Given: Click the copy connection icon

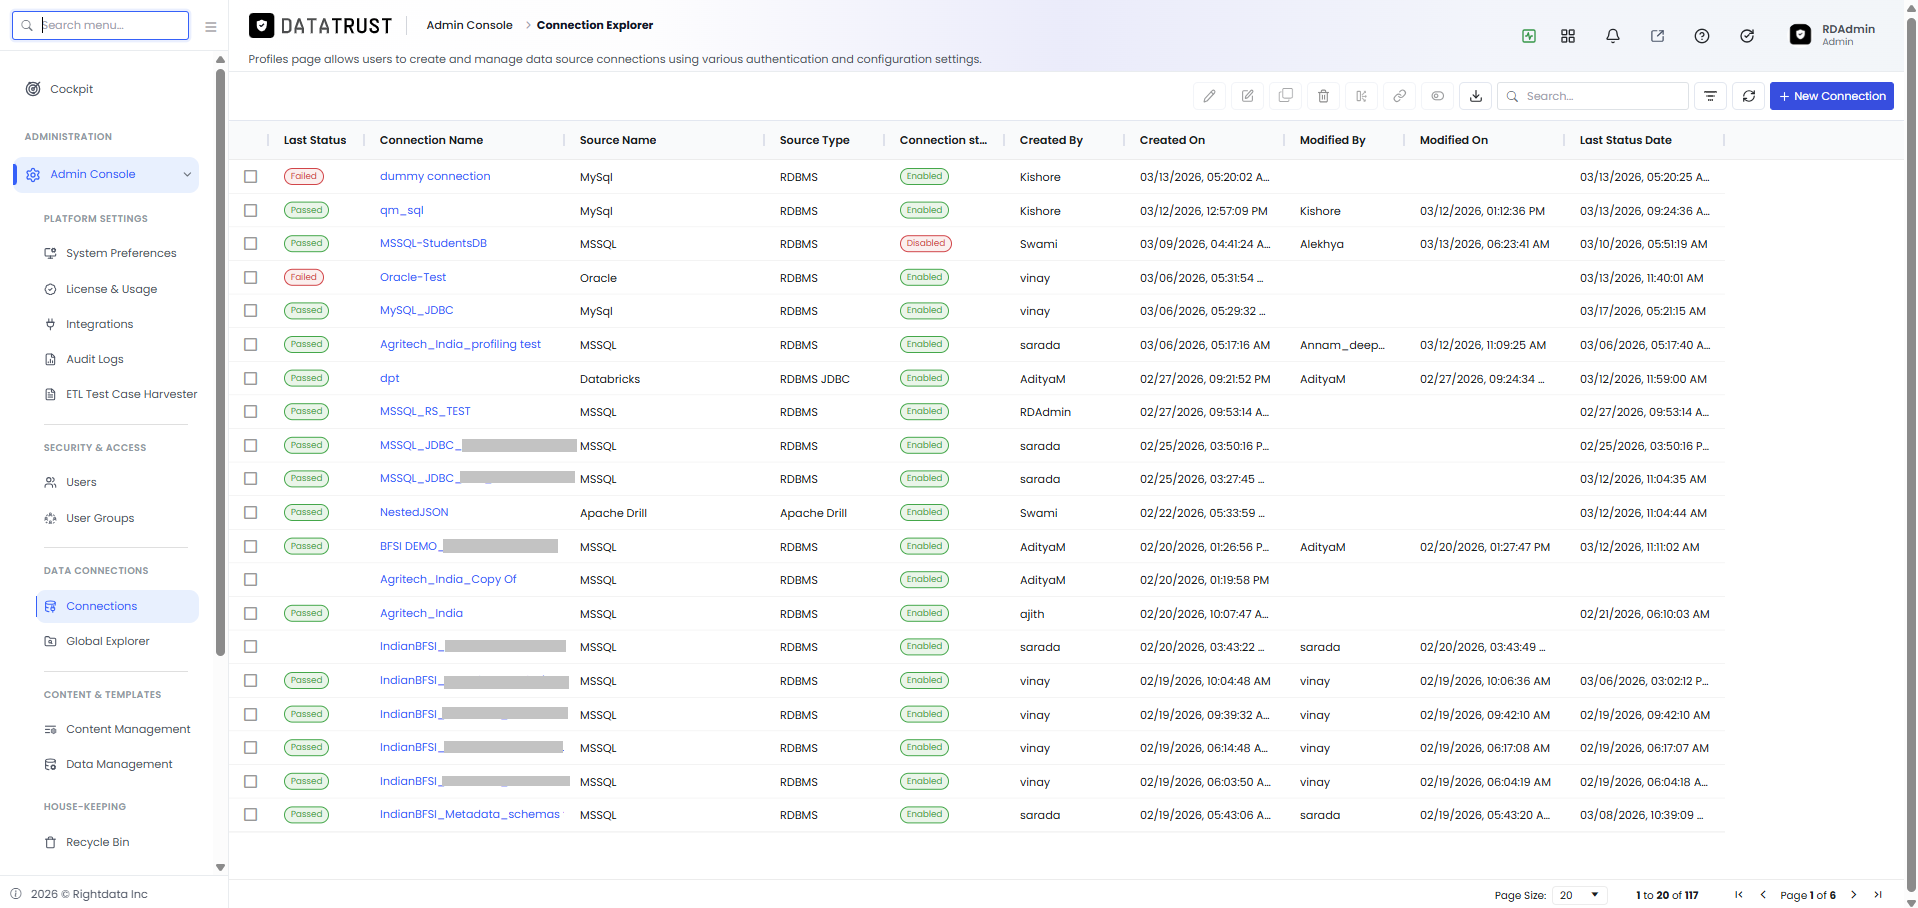Looking at the screenshot, I should 1286,96.
